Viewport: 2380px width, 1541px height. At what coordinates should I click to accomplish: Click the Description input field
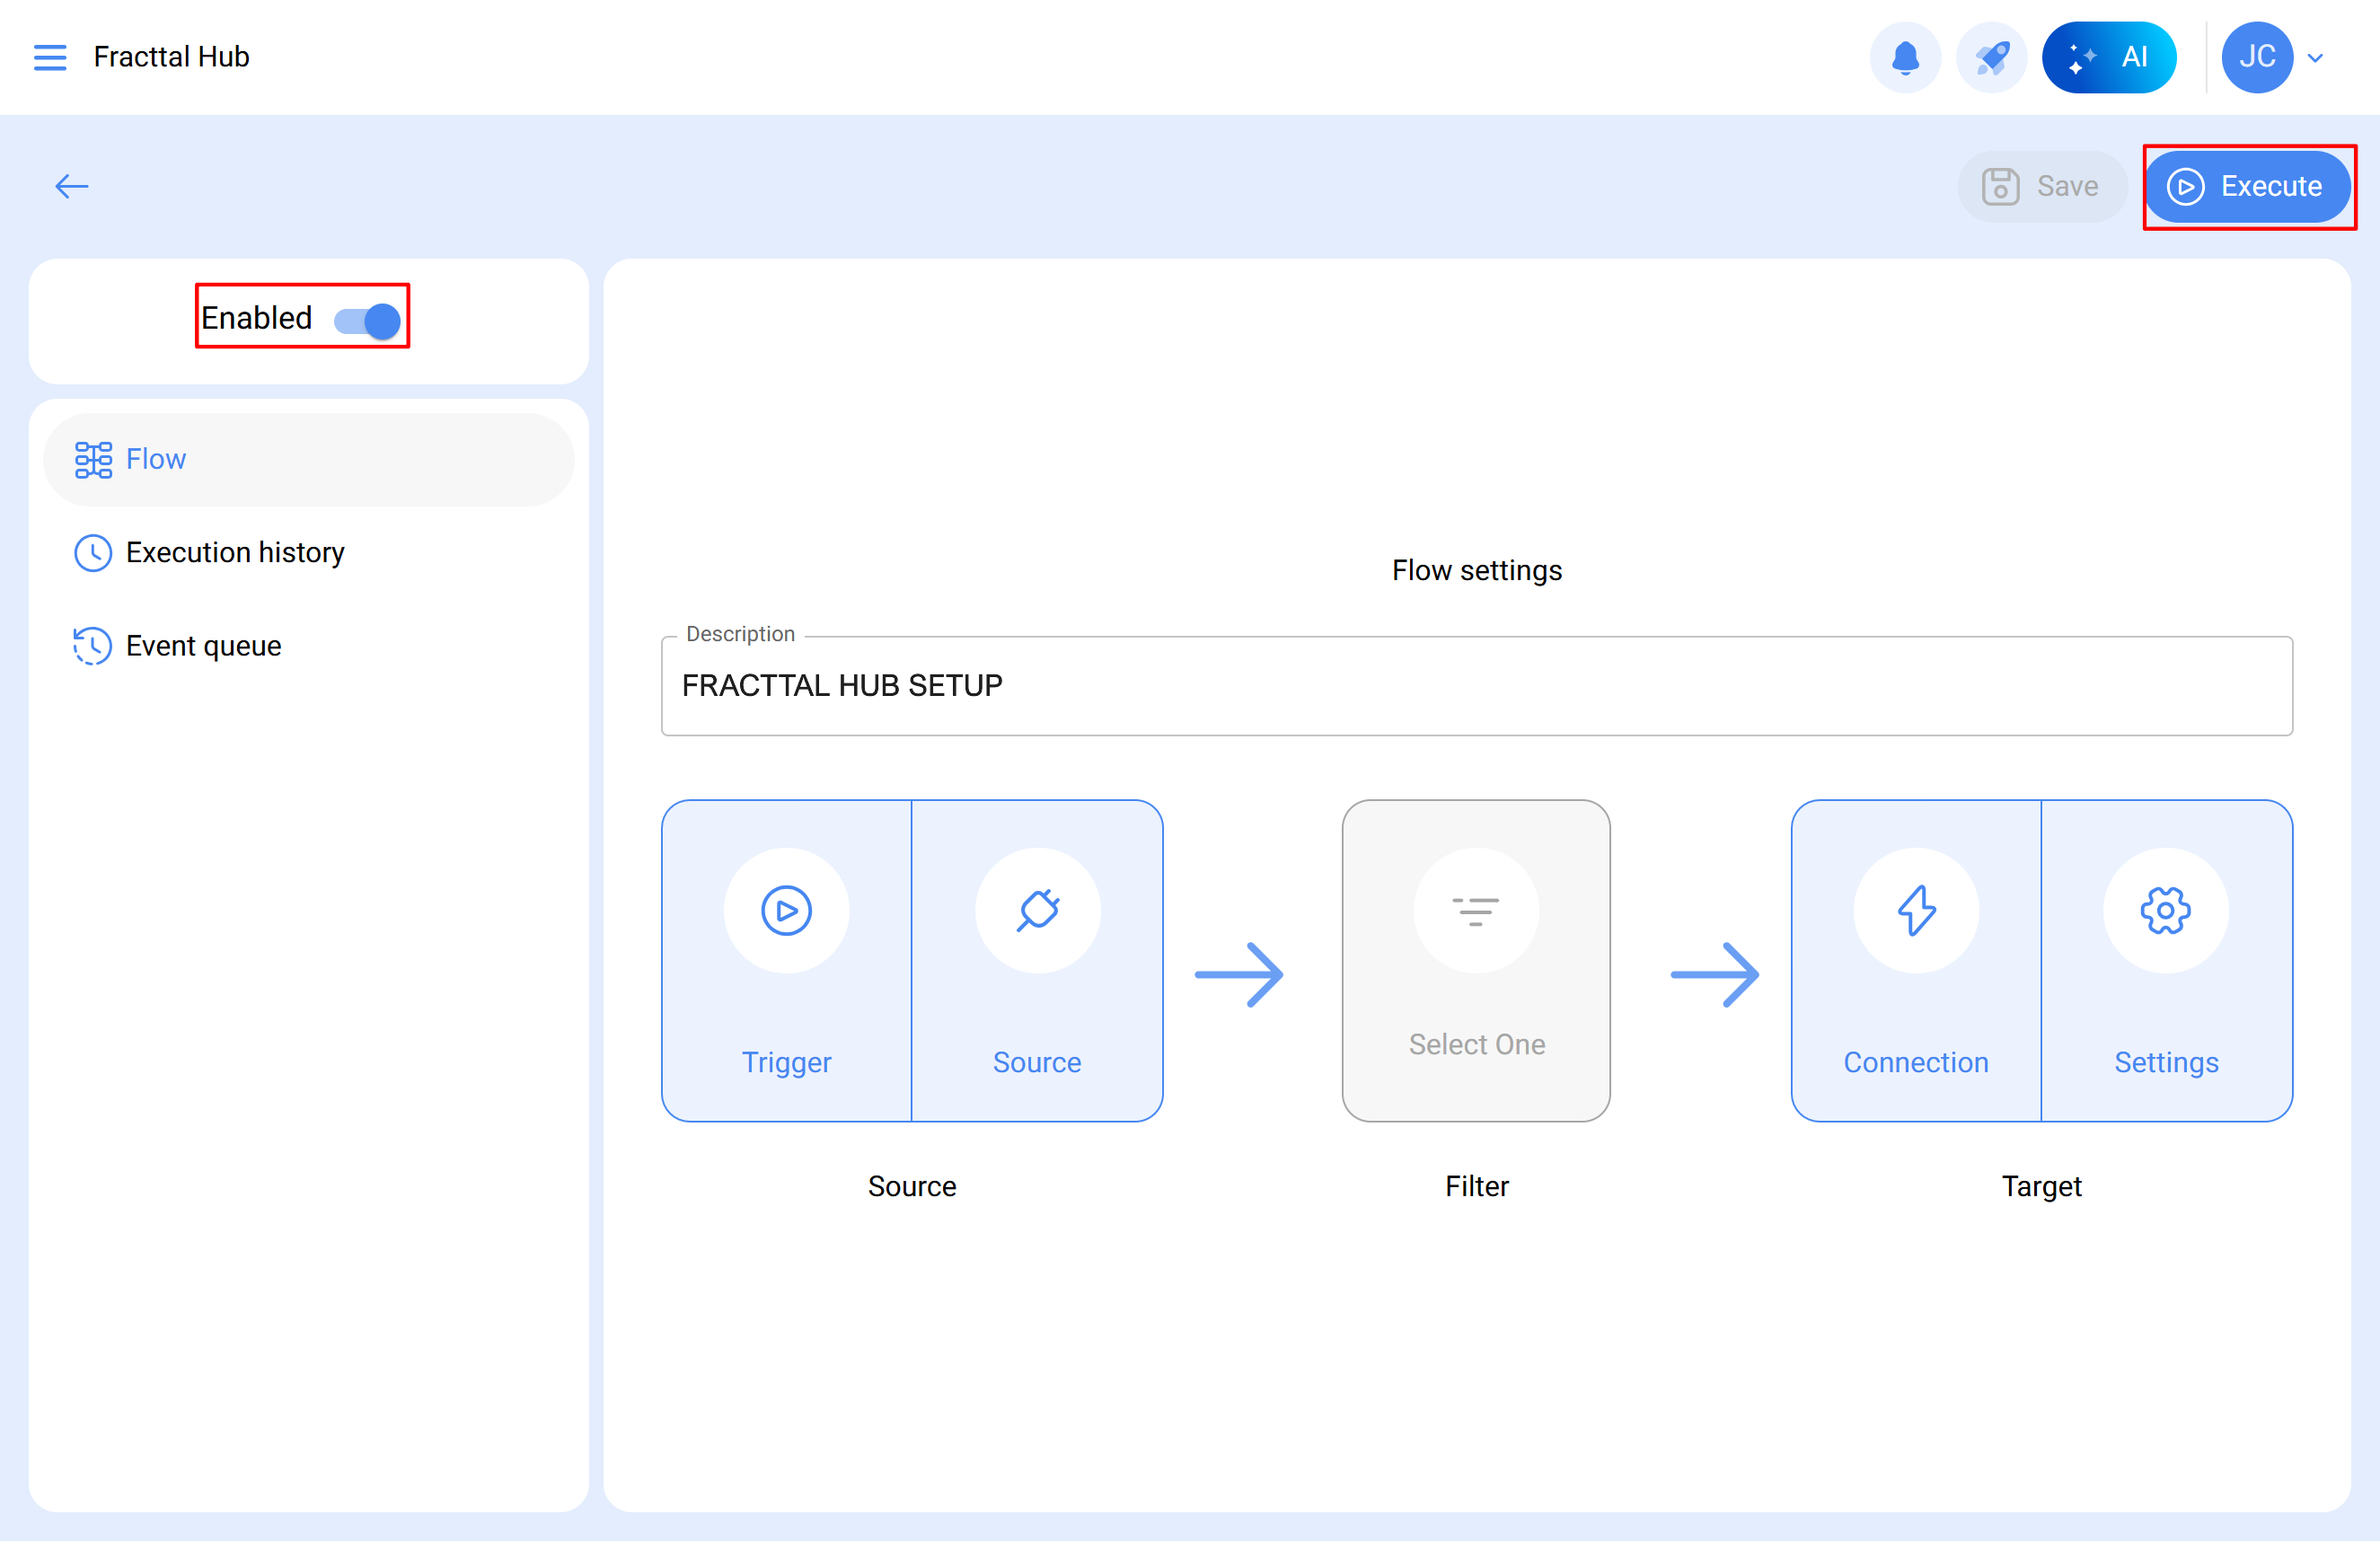pyautogui.click(x=1476, y=686)
